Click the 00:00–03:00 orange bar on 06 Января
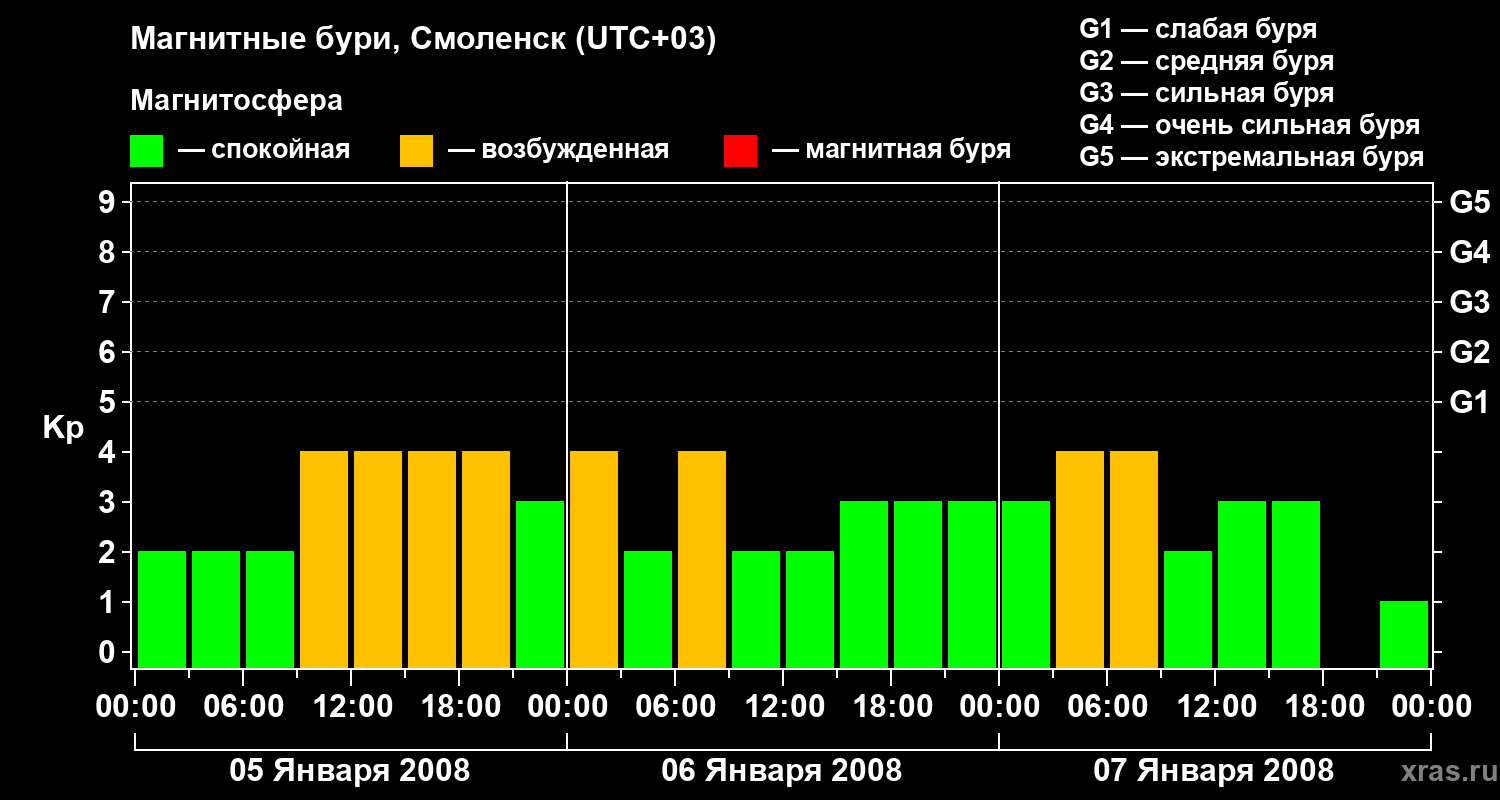The width and height of the screenshot is (1500, 800). point(594,559)
